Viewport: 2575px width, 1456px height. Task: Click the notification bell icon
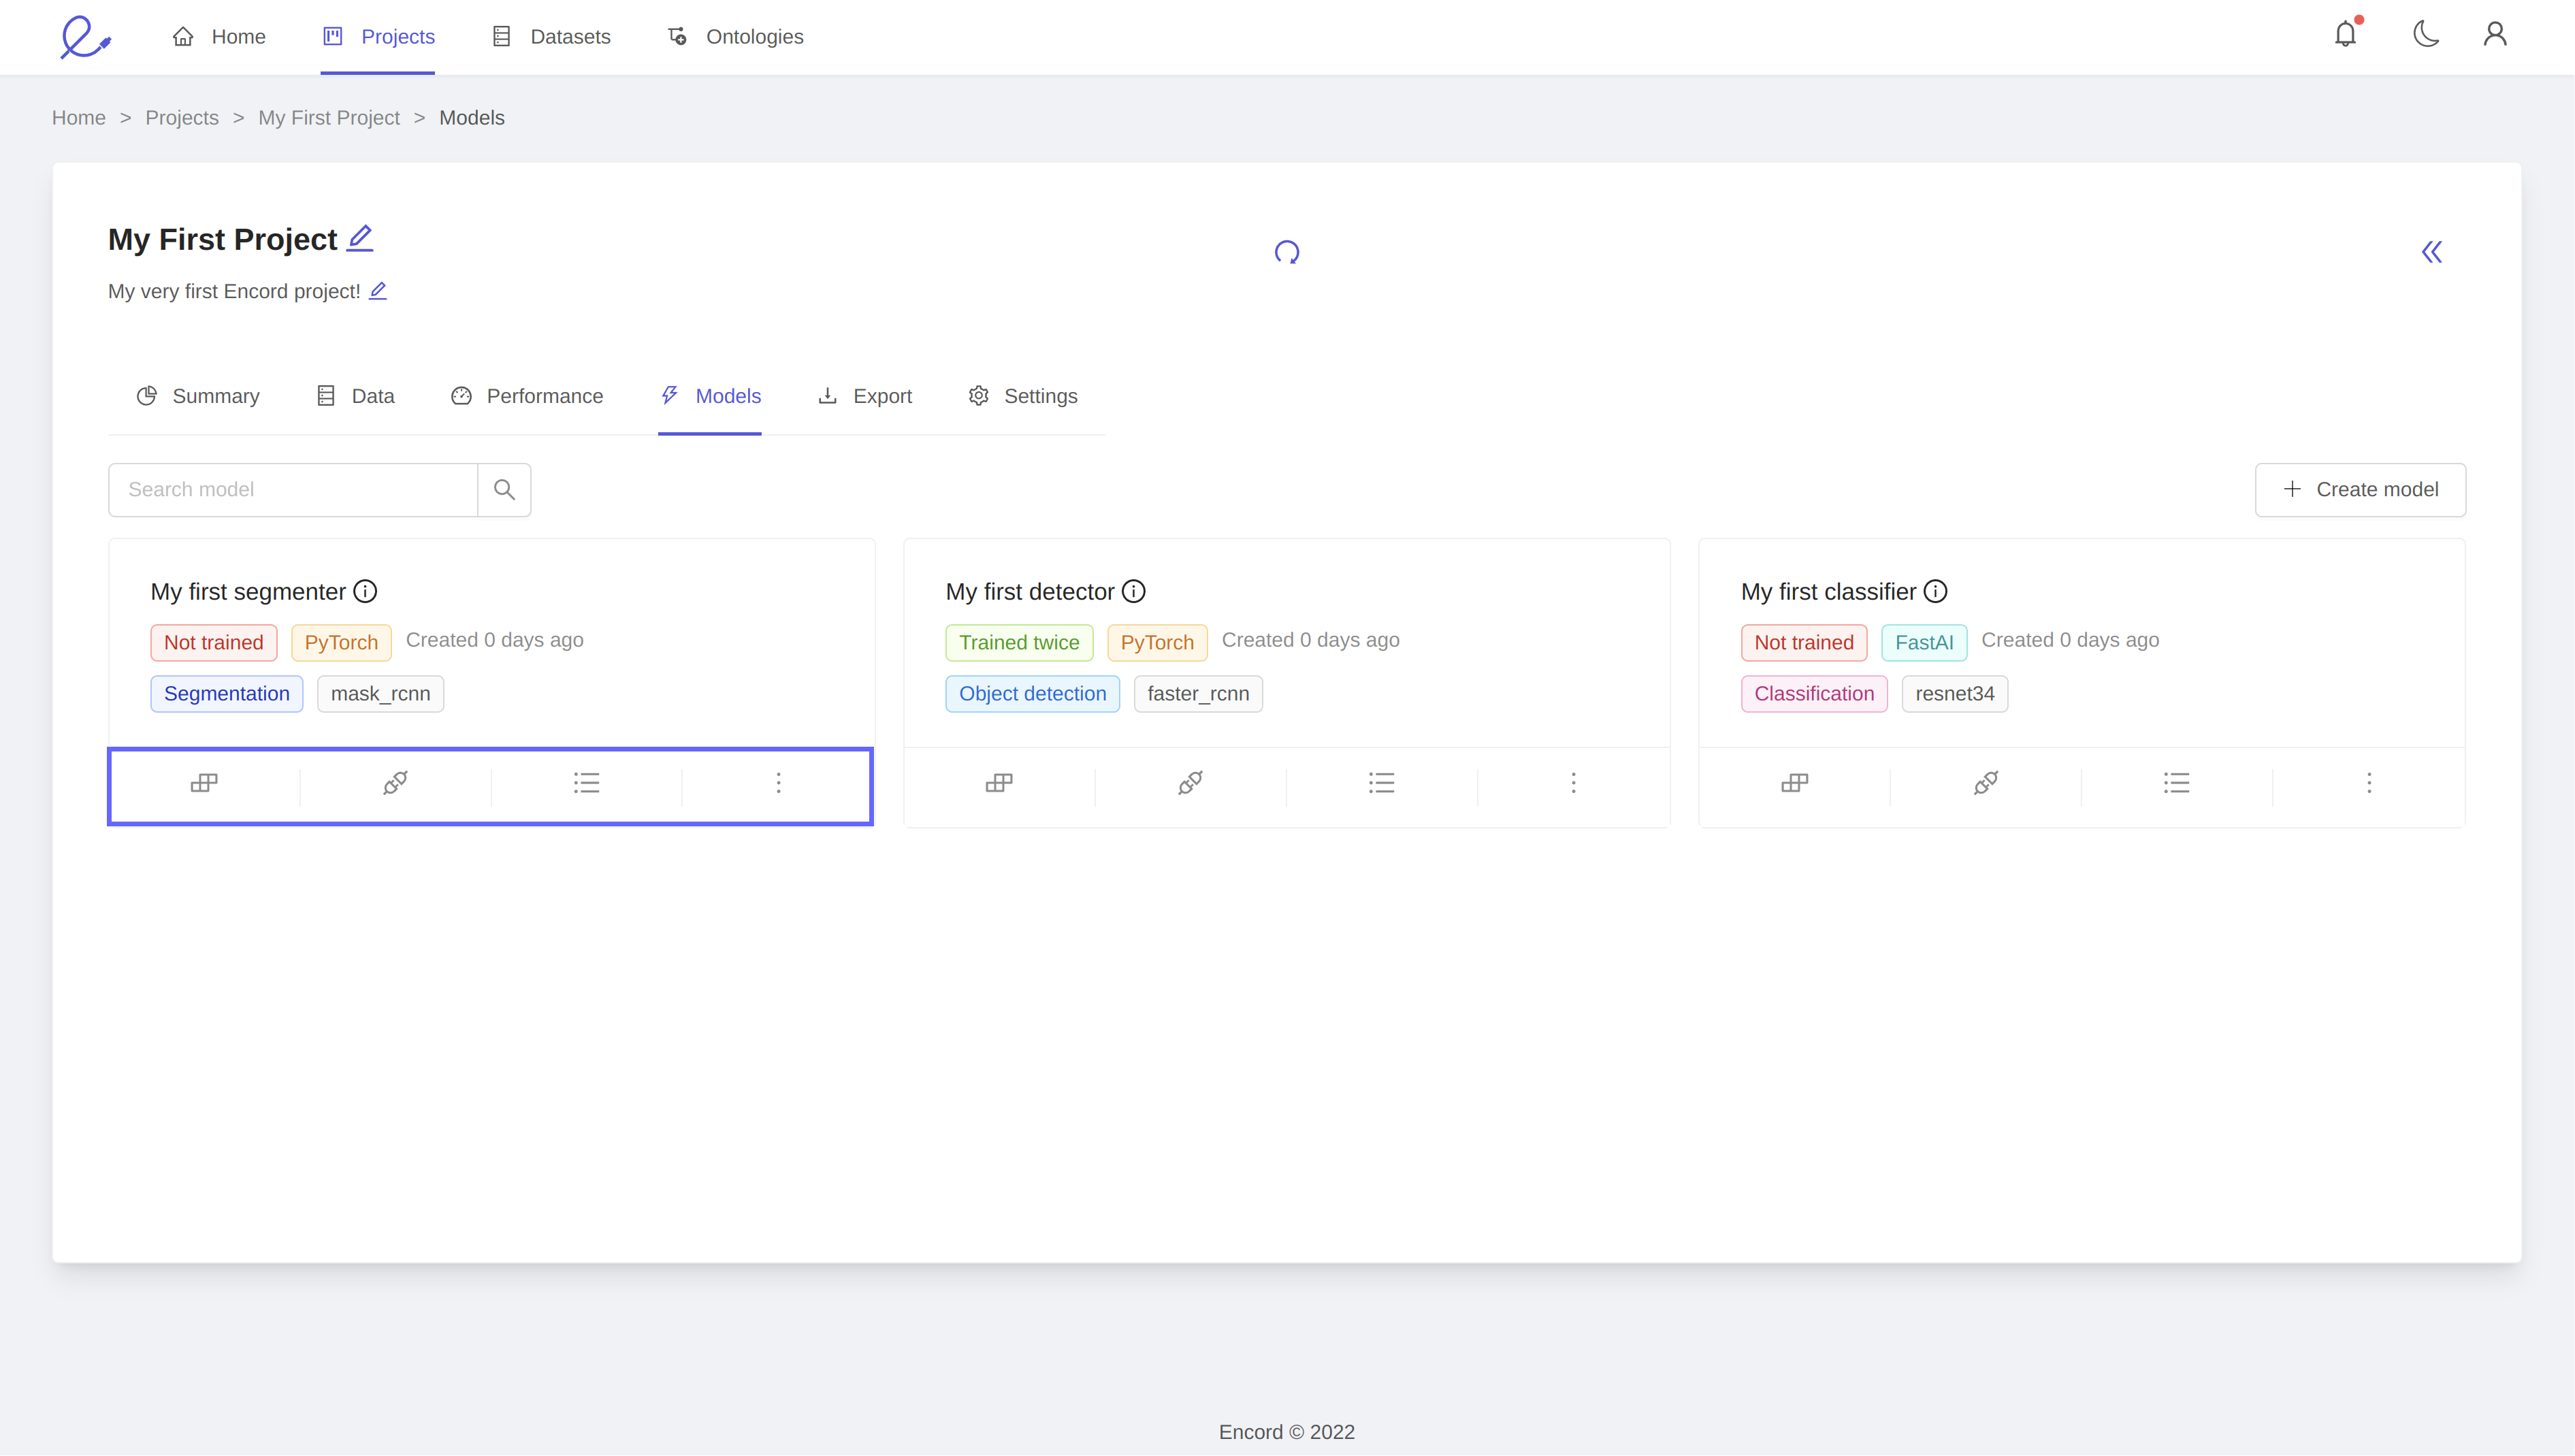[x=2345, y=35]
